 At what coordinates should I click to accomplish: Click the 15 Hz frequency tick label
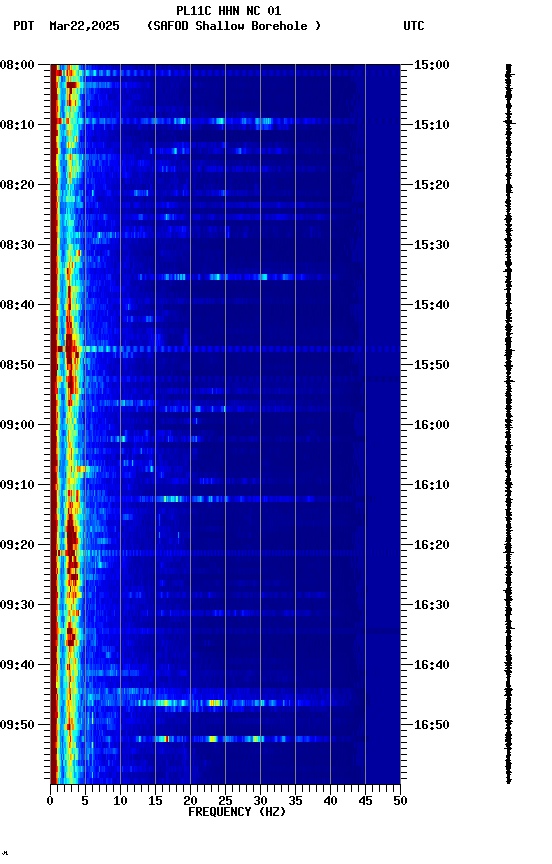(x=155, y=801)
